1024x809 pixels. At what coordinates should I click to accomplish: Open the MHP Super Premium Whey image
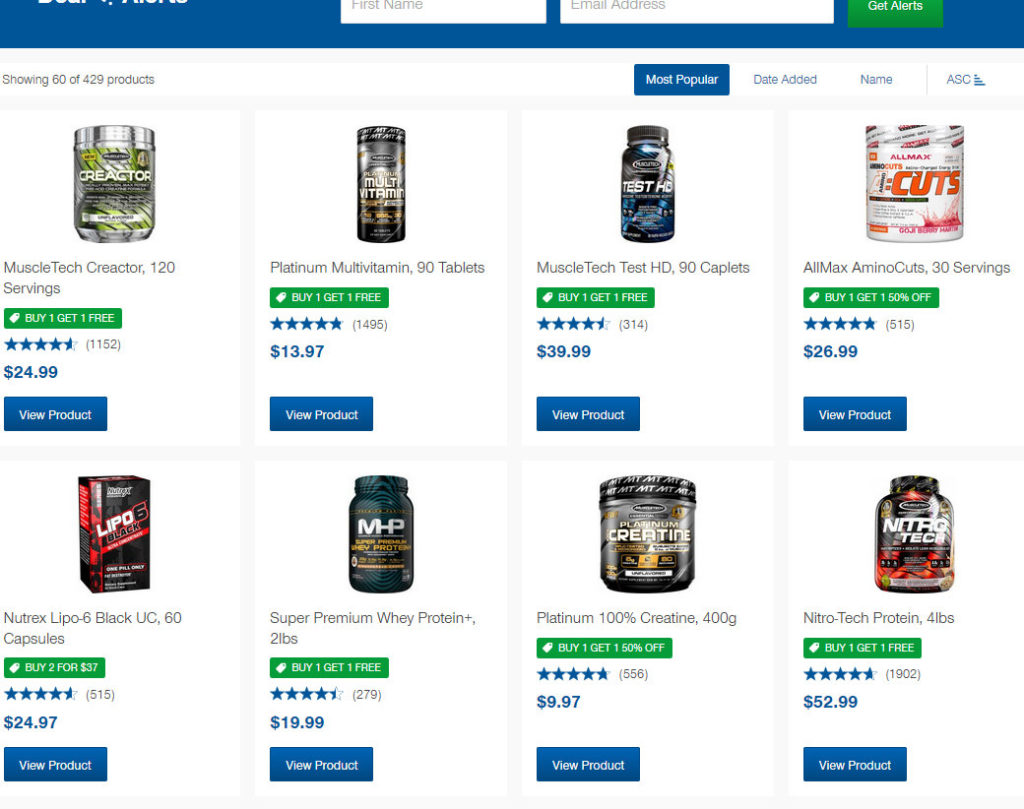(x=381, y=534)
